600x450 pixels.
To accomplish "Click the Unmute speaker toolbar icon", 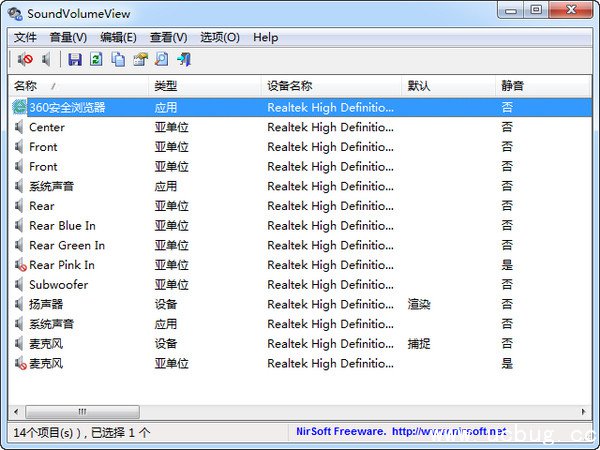I will (46, 60).
